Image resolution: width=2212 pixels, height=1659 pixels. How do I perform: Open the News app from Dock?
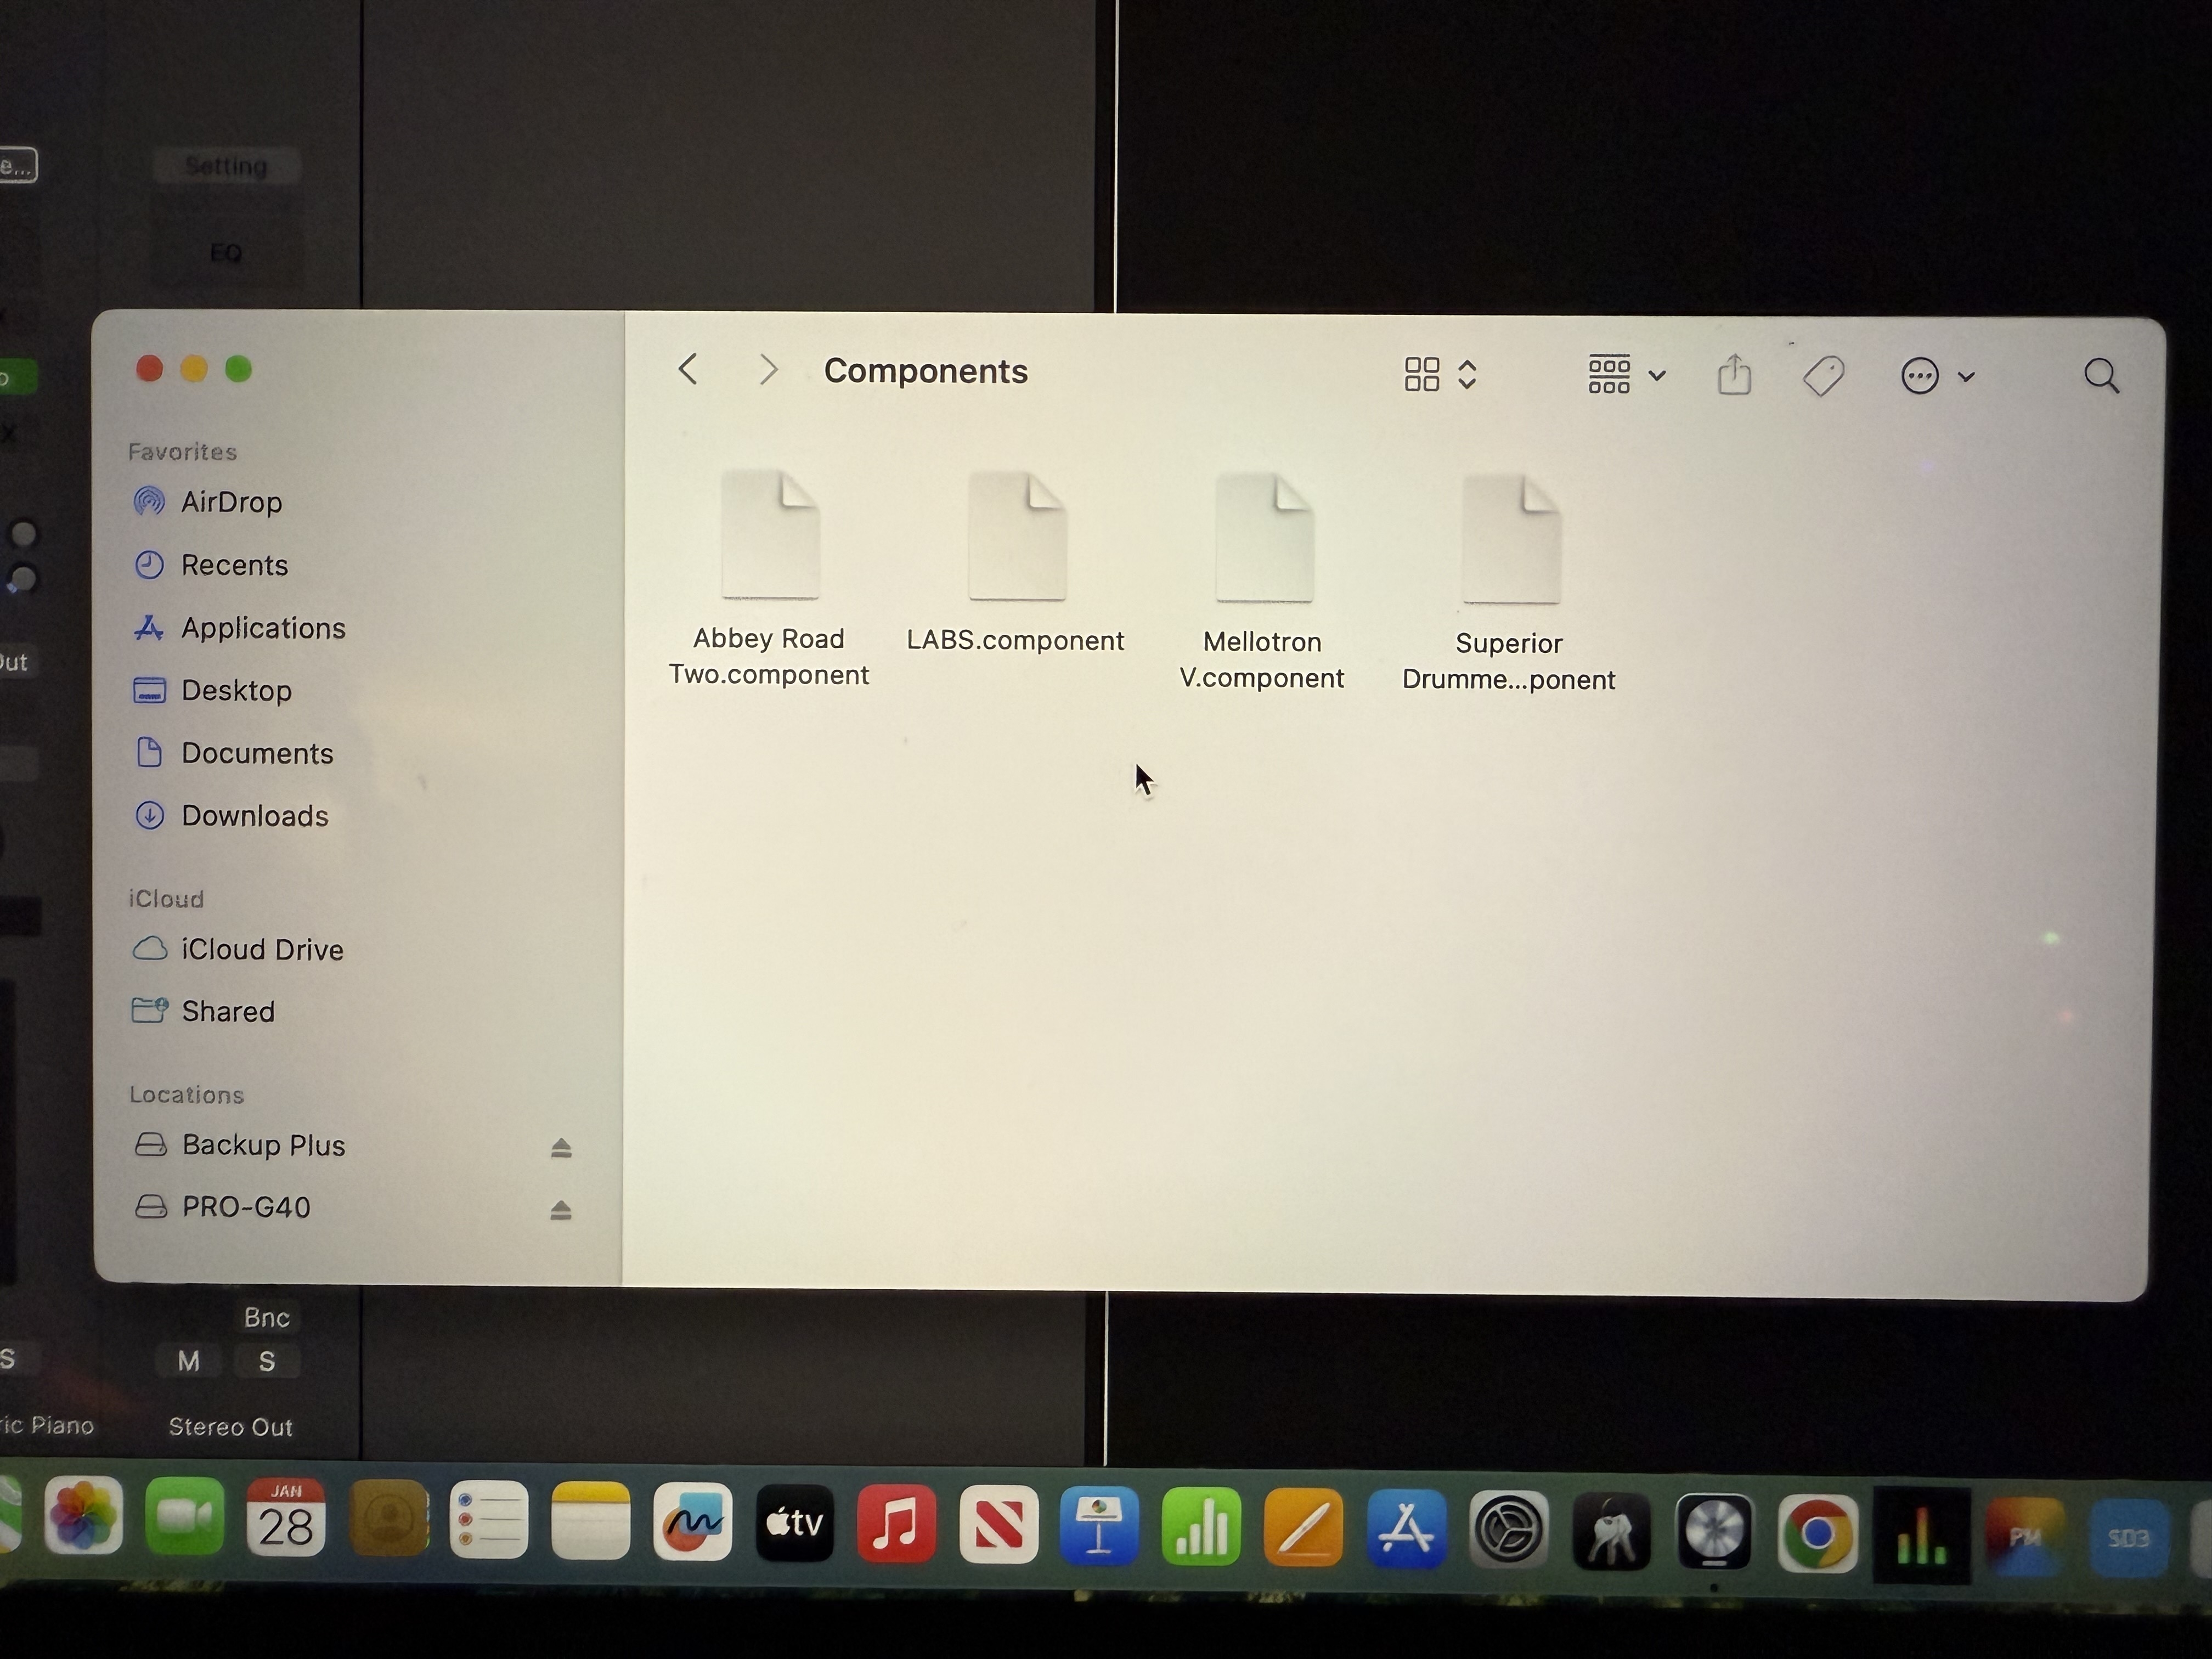coord(999,1525)
